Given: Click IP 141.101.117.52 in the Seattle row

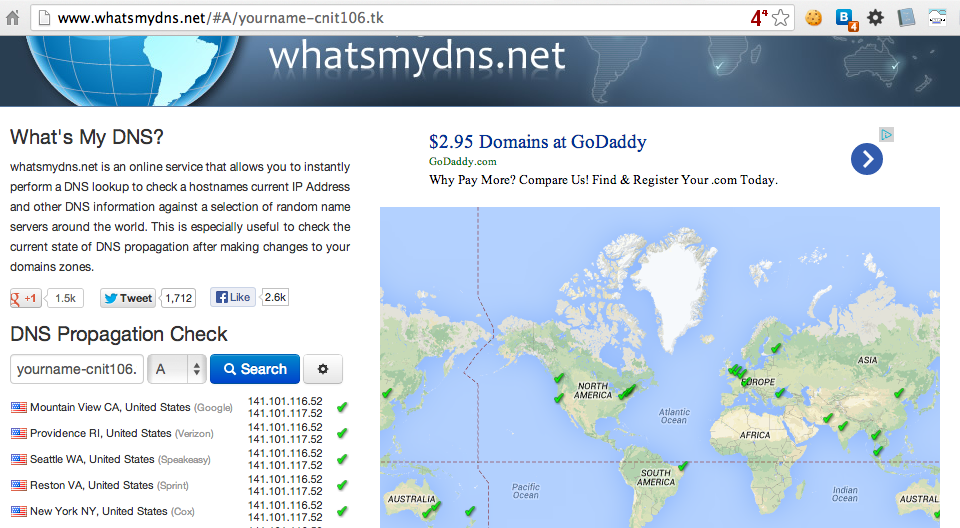Looking at the screenshot, I should click(285, 465).
